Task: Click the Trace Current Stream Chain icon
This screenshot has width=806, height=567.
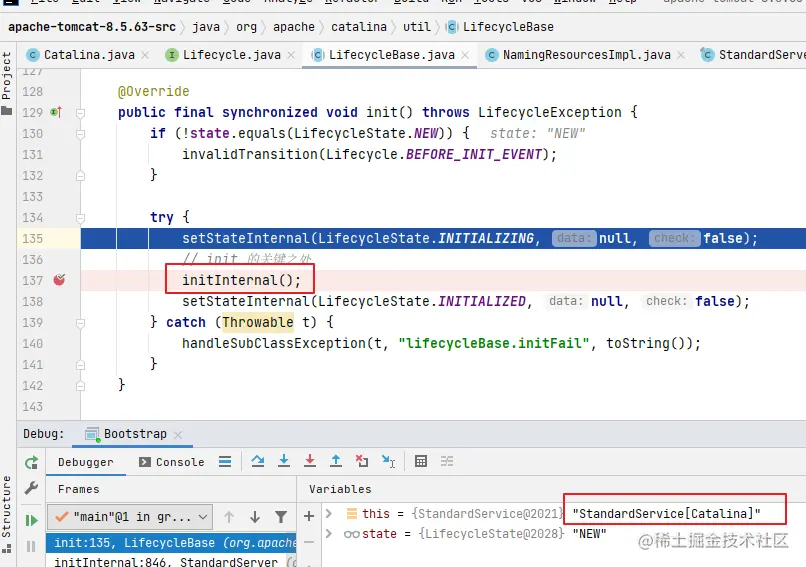Action: click(x=447, y=461)
